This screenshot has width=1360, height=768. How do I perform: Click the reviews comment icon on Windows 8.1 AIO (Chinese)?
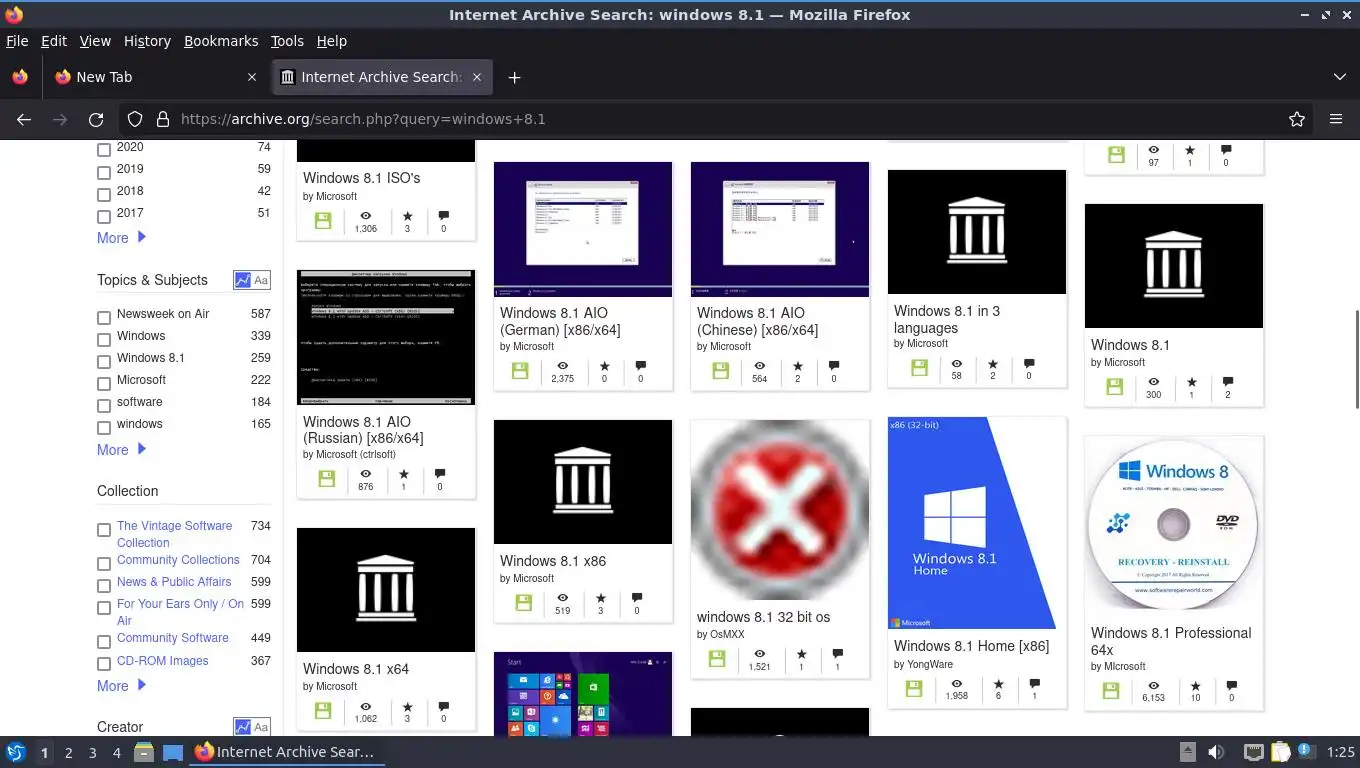[834, 365]
